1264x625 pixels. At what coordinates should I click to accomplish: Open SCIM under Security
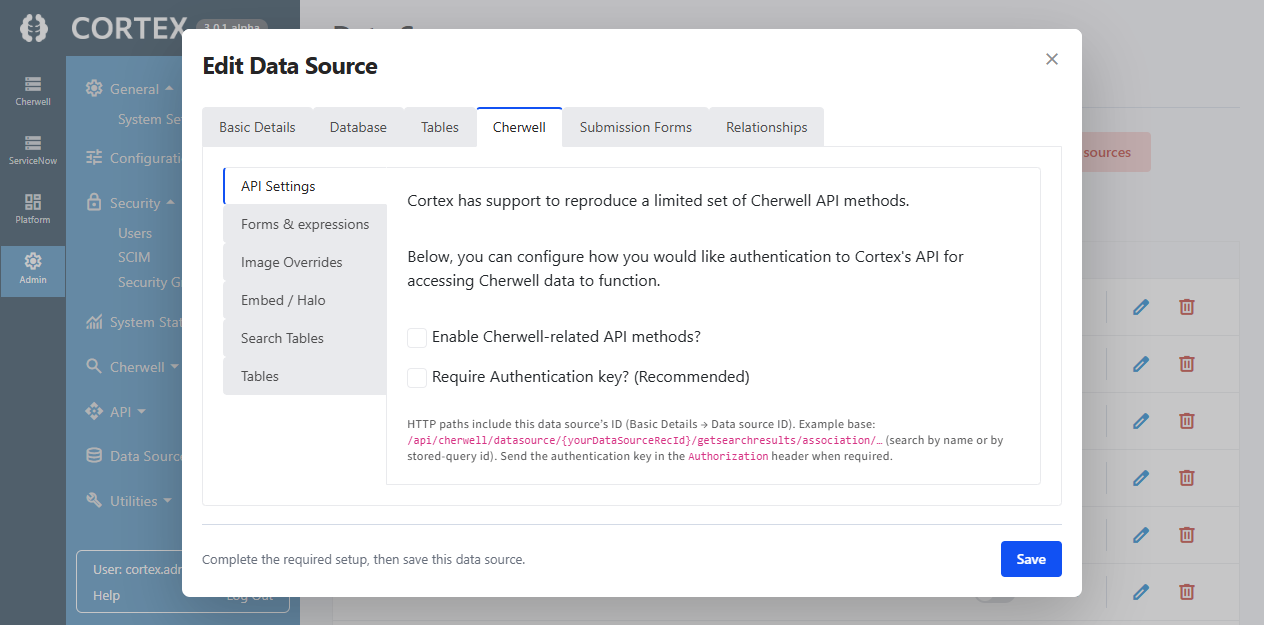point(134,257)
